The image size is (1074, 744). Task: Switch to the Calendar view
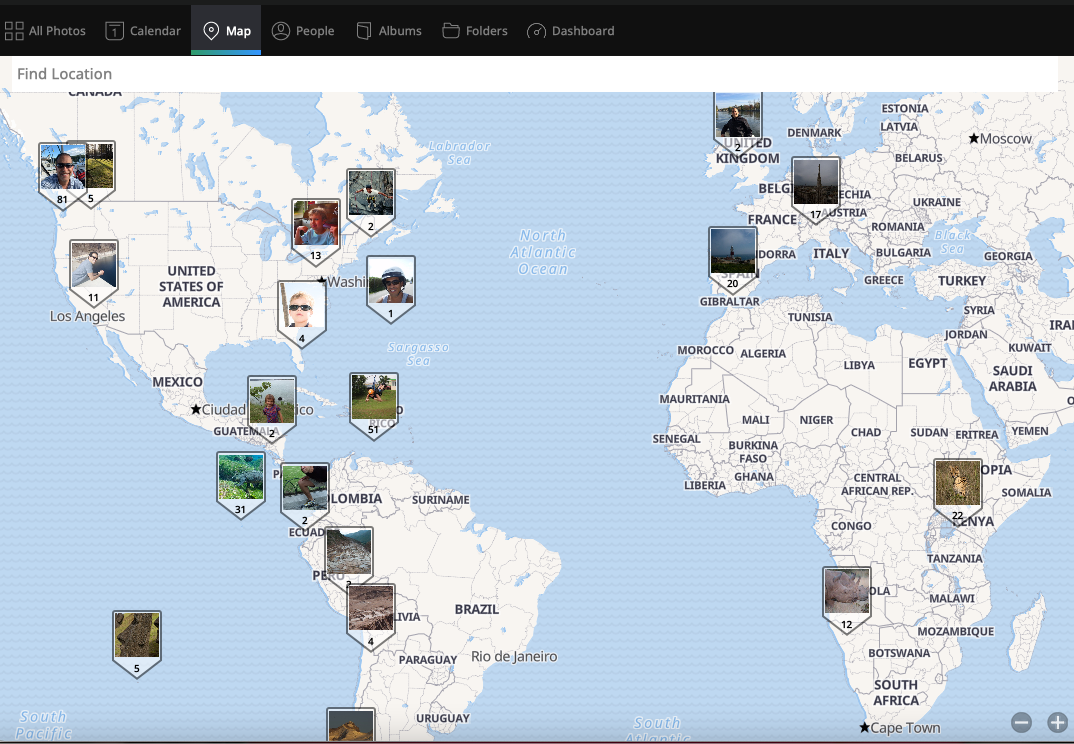click(143, 31)
